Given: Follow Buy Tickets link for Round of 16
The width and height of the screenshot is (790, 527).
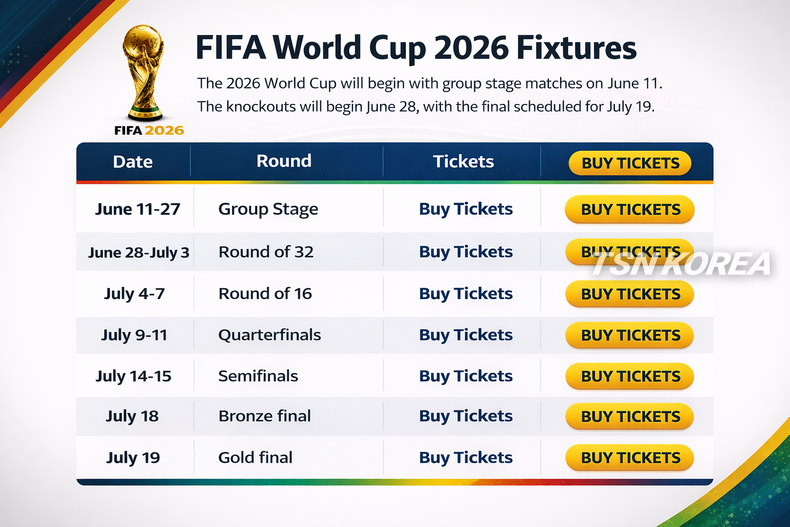Looking at the screenshot, I should pyautogui.click(x=465, y=294).
